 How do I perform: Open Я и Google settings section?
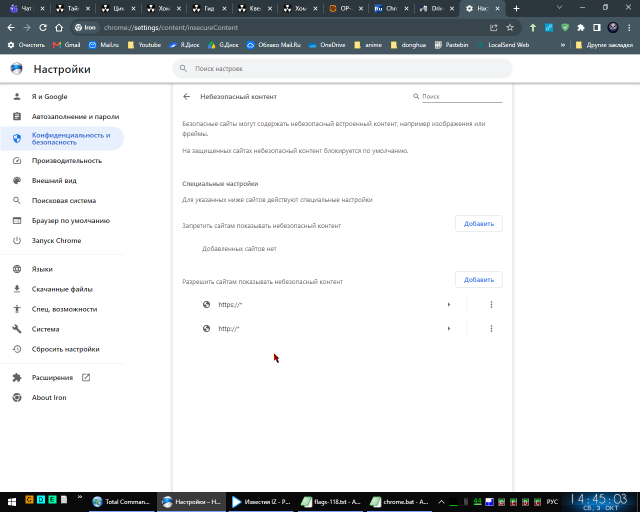[62, 97]
